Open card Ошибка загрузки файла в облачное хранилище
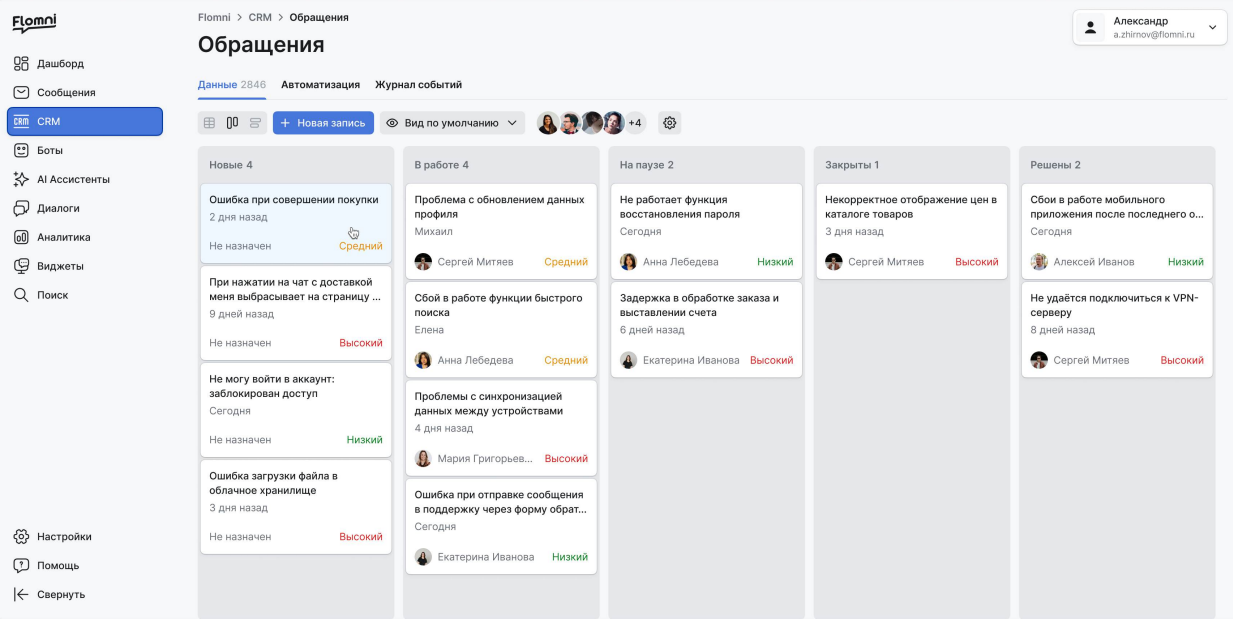 [296, 507]
